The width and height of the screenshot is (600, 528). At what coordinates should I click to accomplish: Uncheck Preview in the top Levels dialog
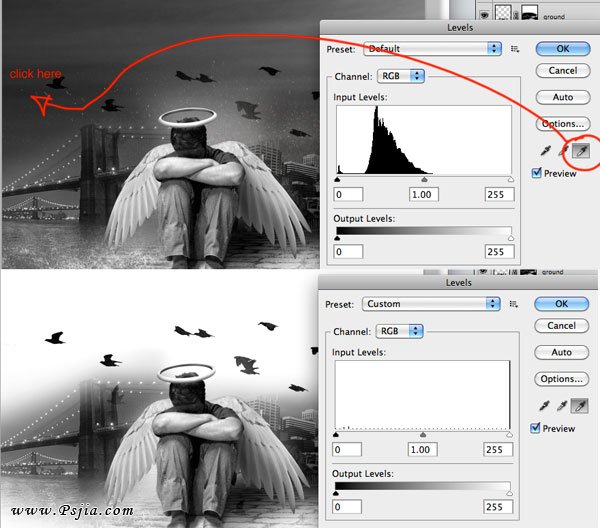pos(538,173)
